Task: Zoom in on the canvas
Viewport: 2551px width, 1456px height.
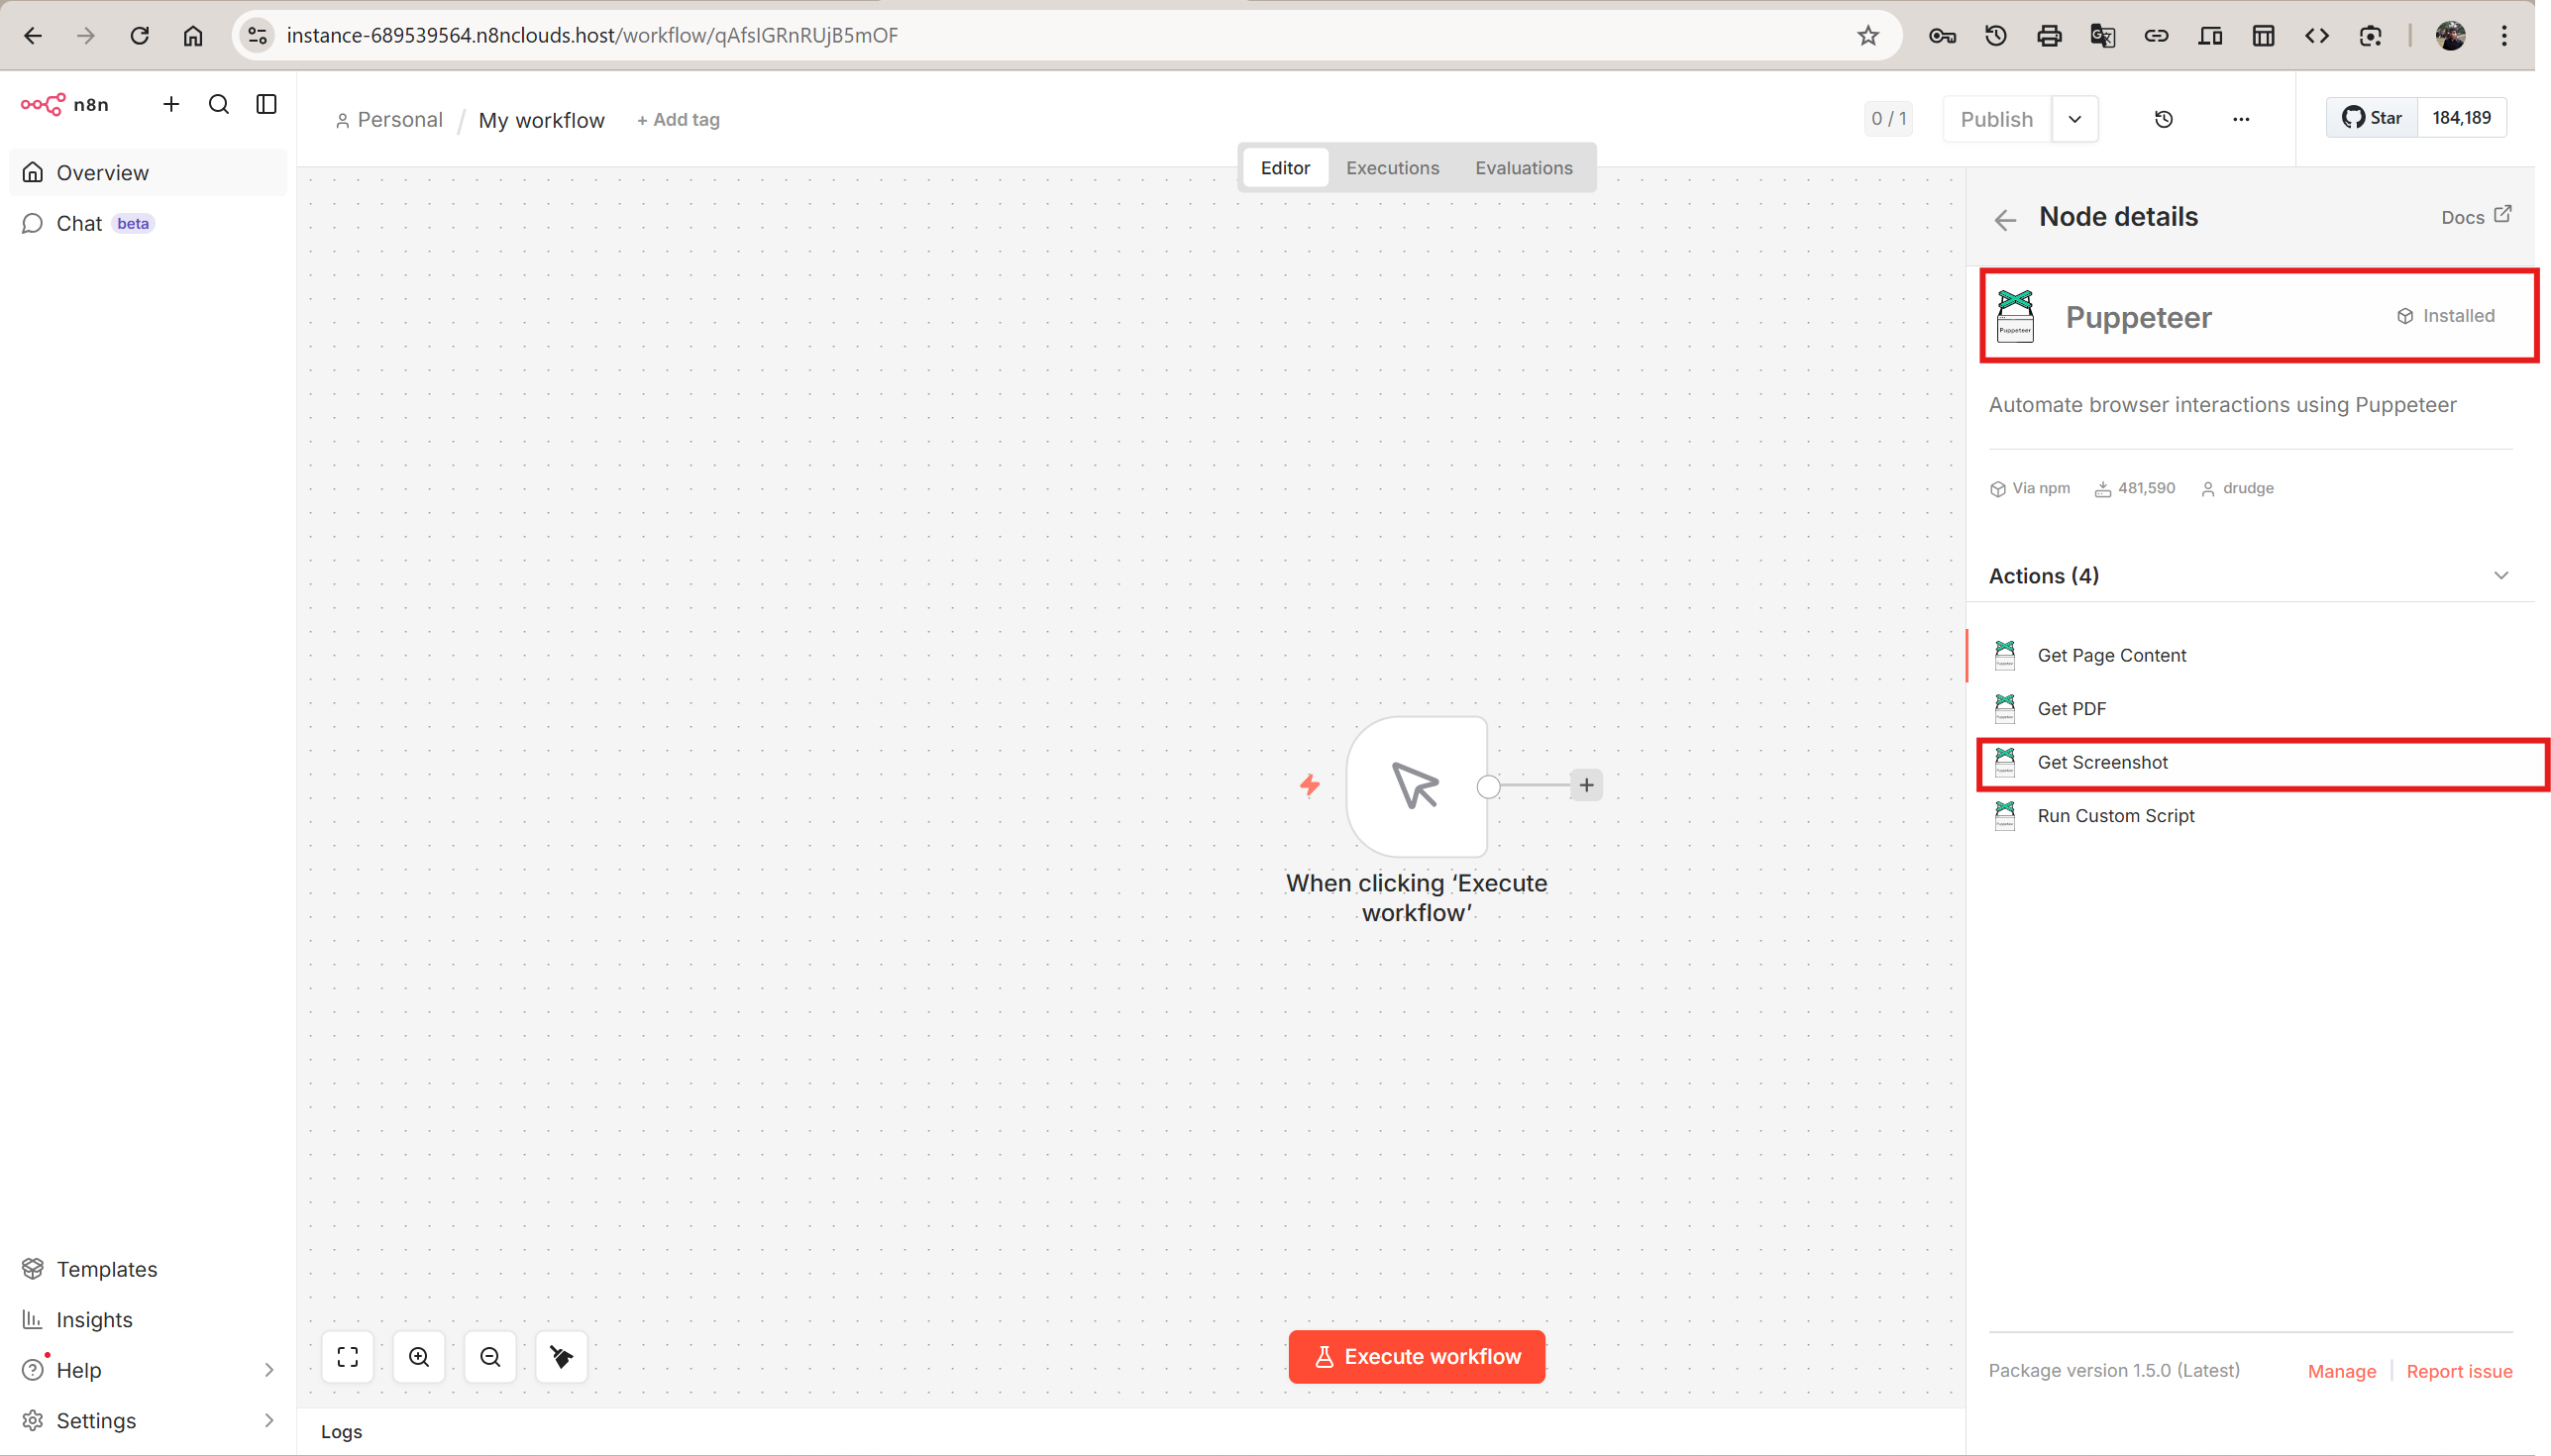Action: click(x=419, y=1357)
